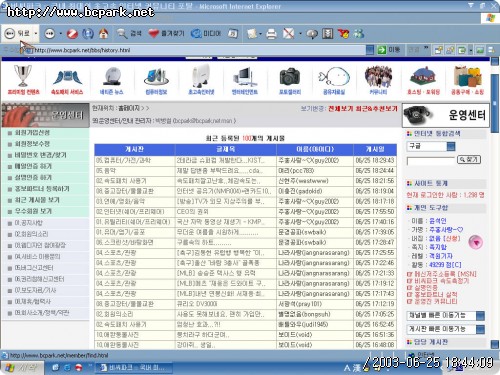Open the wings 속도패치 서비스 icon
This screenshot has width=500, height=375.
pos(67,81)
